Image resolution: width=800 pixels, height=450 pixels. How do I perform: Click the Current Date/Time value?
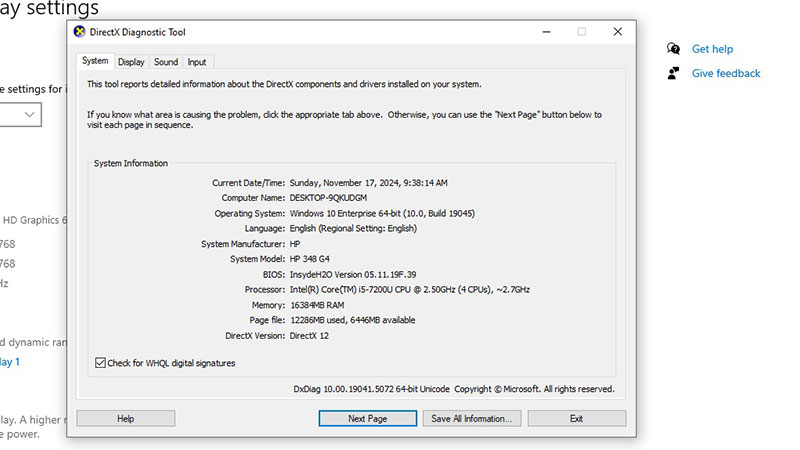(x=368, y=183)
